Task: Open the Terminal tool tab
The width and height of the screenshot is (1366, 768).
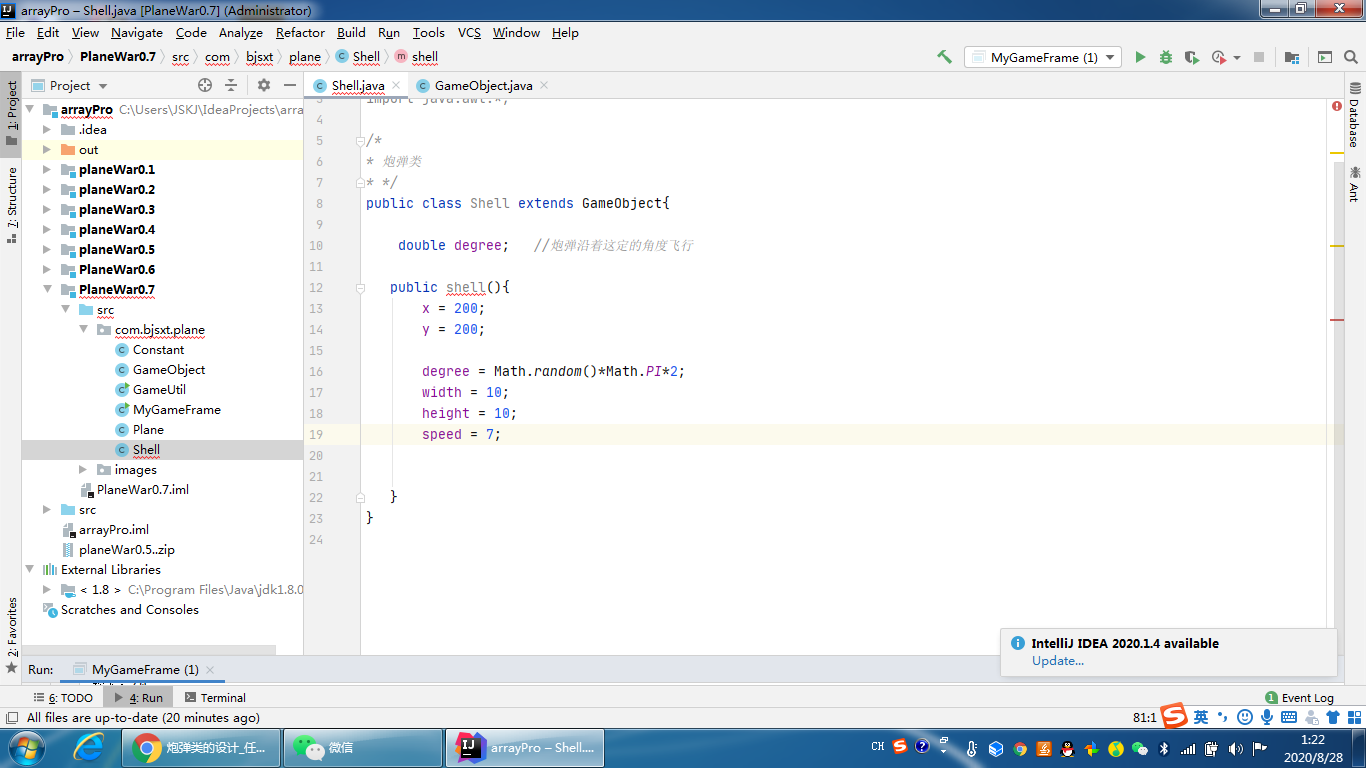Action: coord(214,697)
